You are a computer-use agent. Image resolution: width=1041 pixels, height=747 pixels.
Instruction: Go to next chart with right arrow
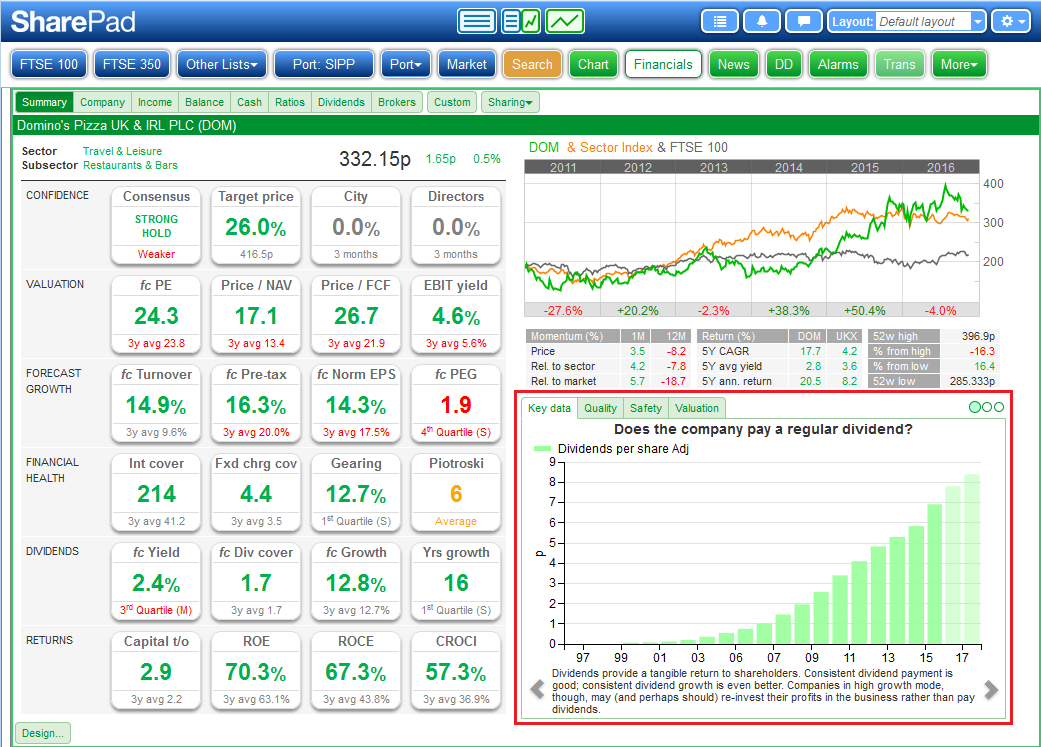pos(991,689)
